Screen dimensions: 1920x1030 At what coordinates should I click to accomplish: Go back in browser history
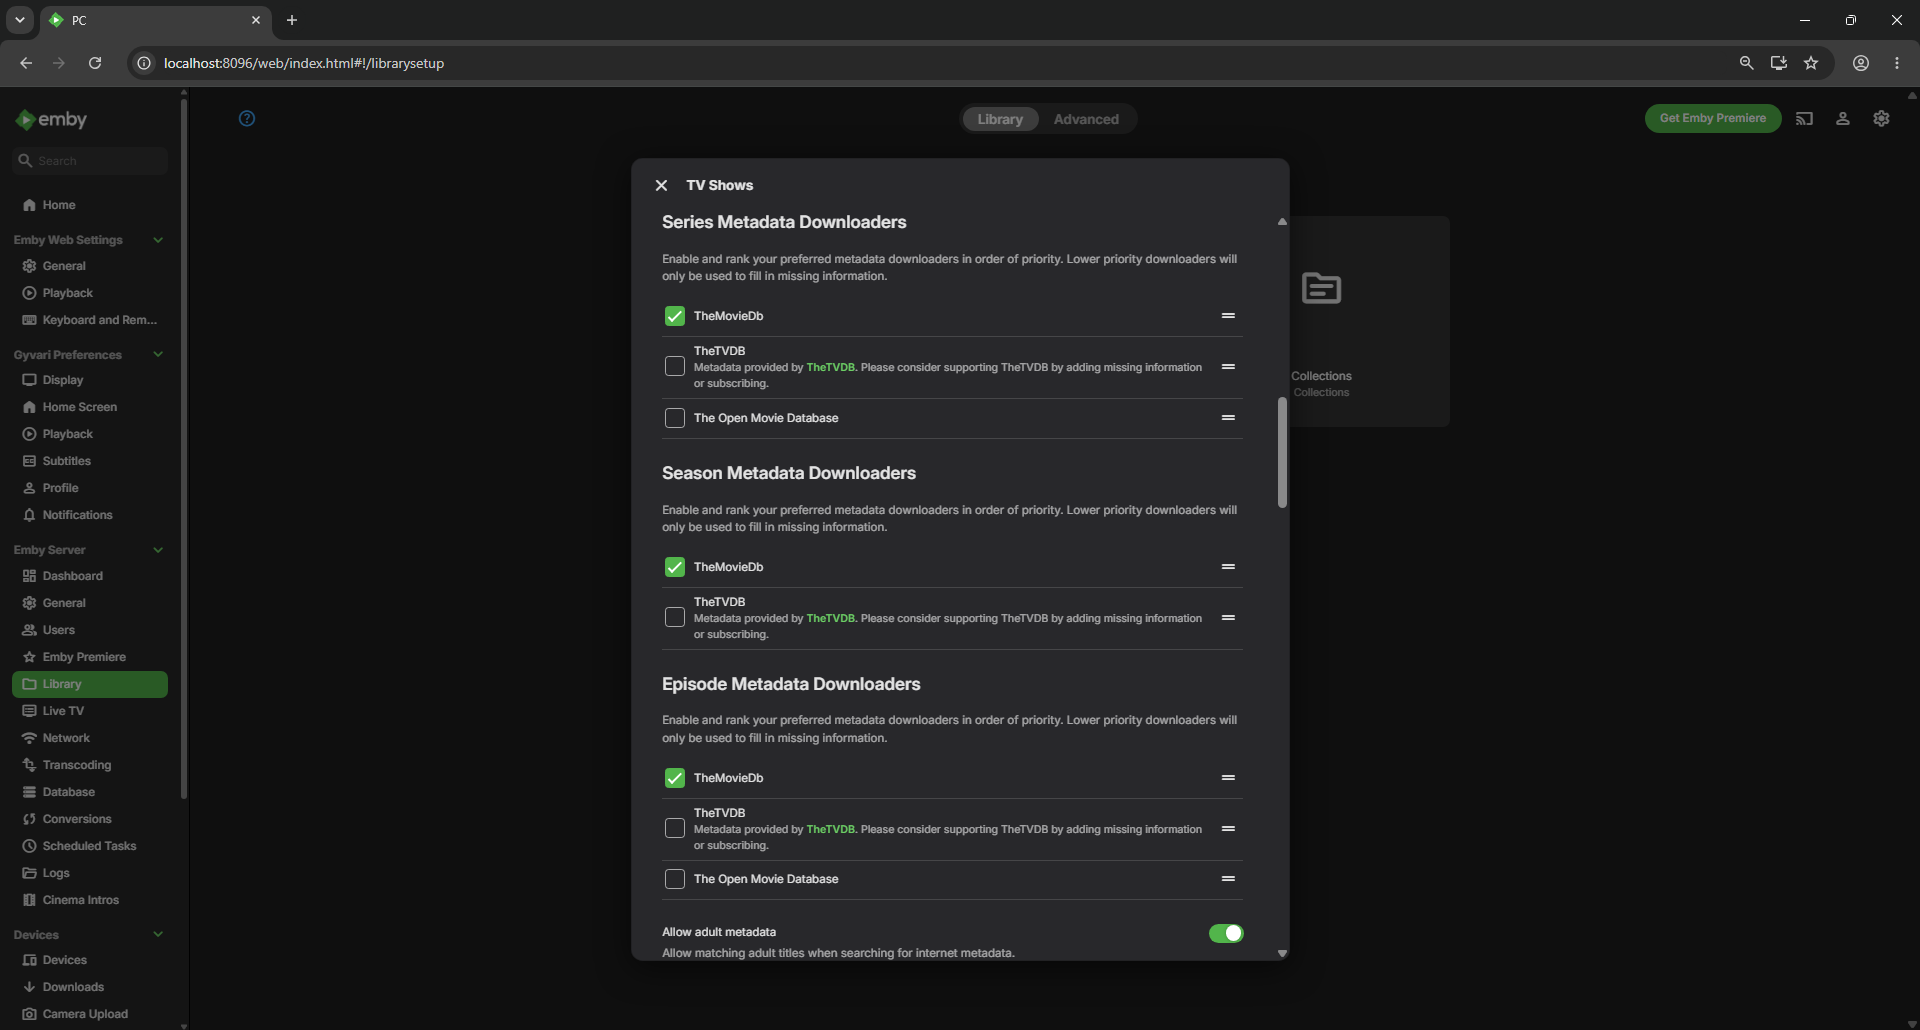pos(26,63)
